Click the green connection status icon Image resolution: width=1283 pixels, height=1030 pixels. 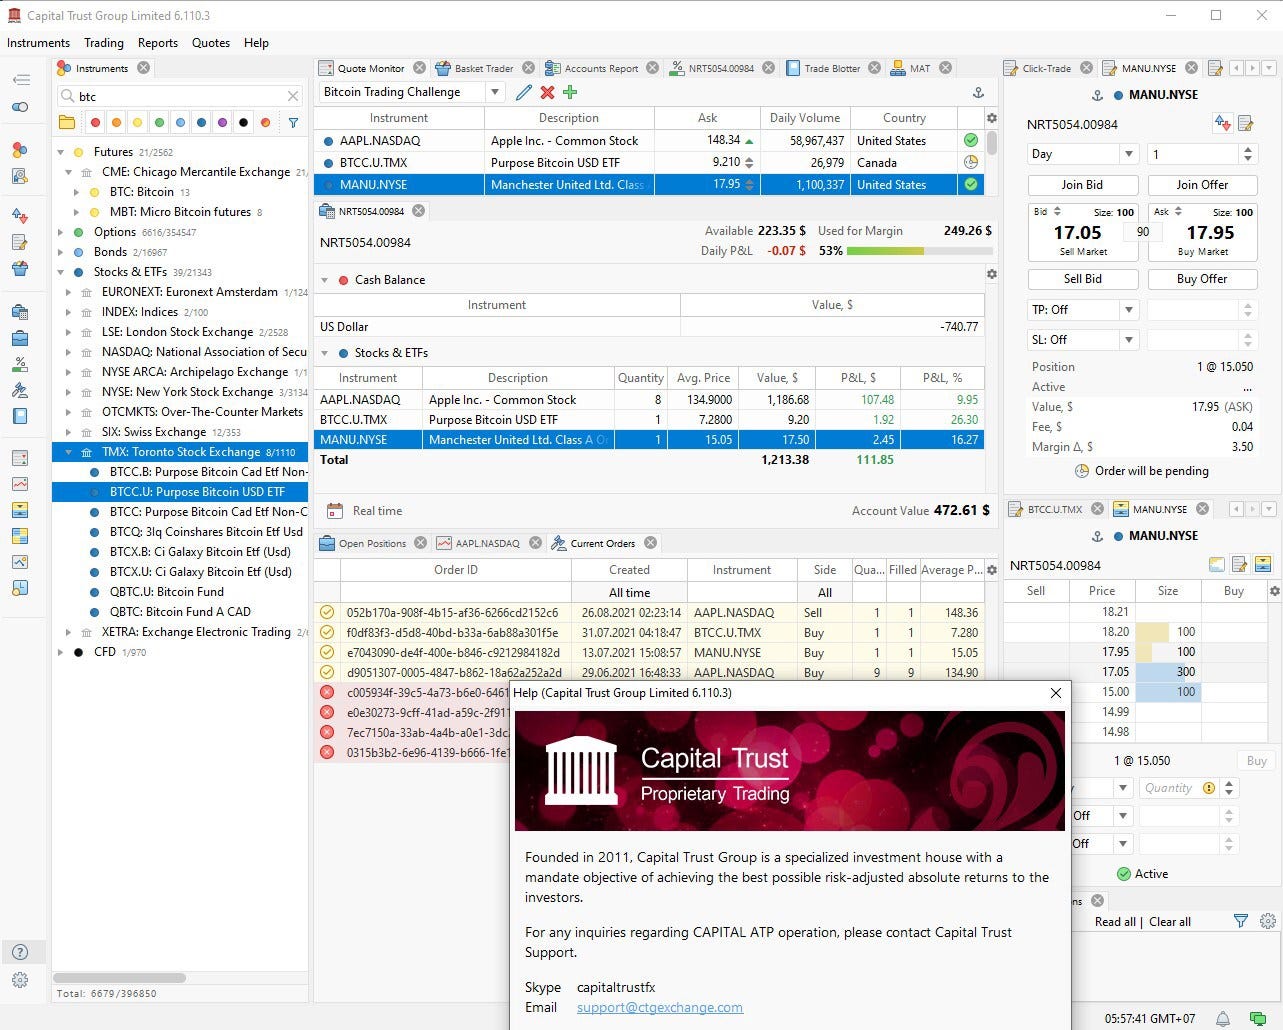1257,1019
